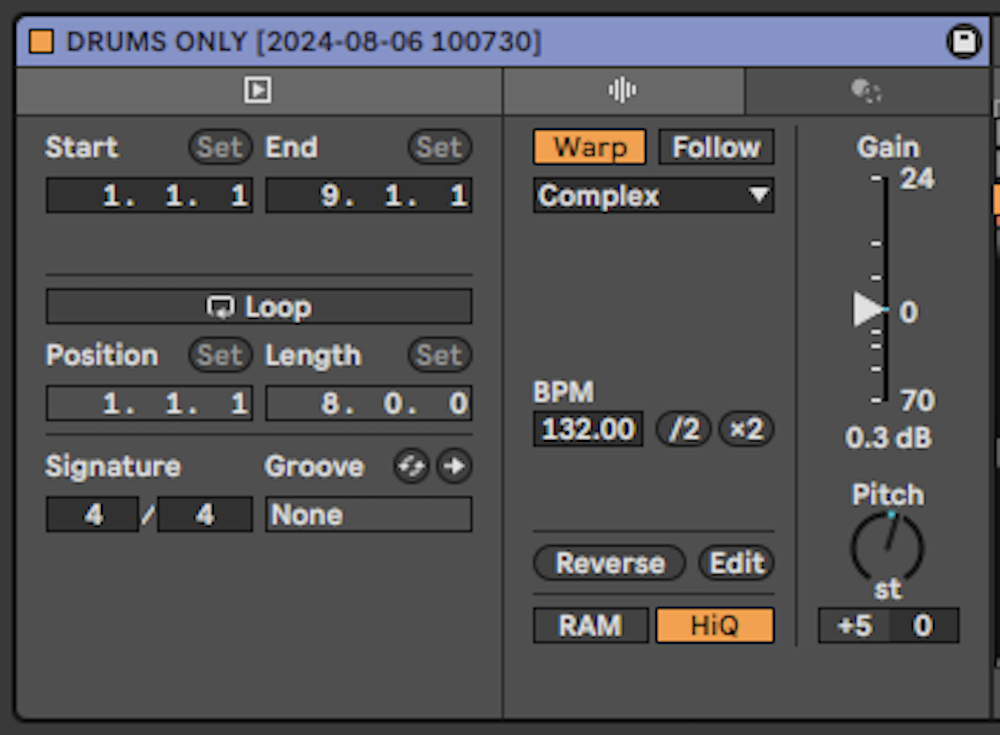This screenshot has height=735, width=1000.
Task: Double tempo with the ×2 button
Action: tap(746, 429)
